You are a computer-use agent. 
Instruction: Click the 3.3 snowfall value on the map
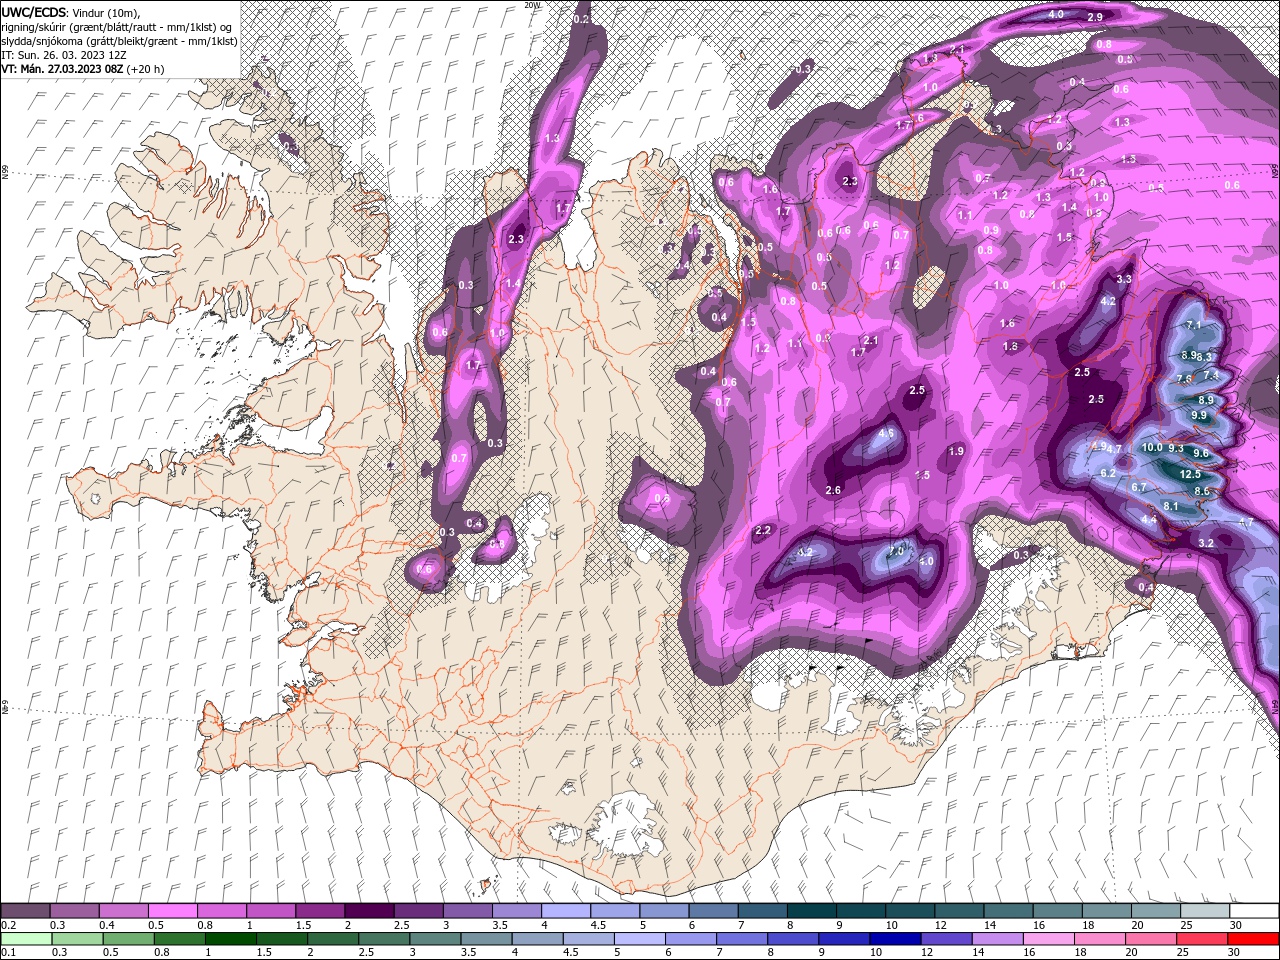pos(1123,279)
